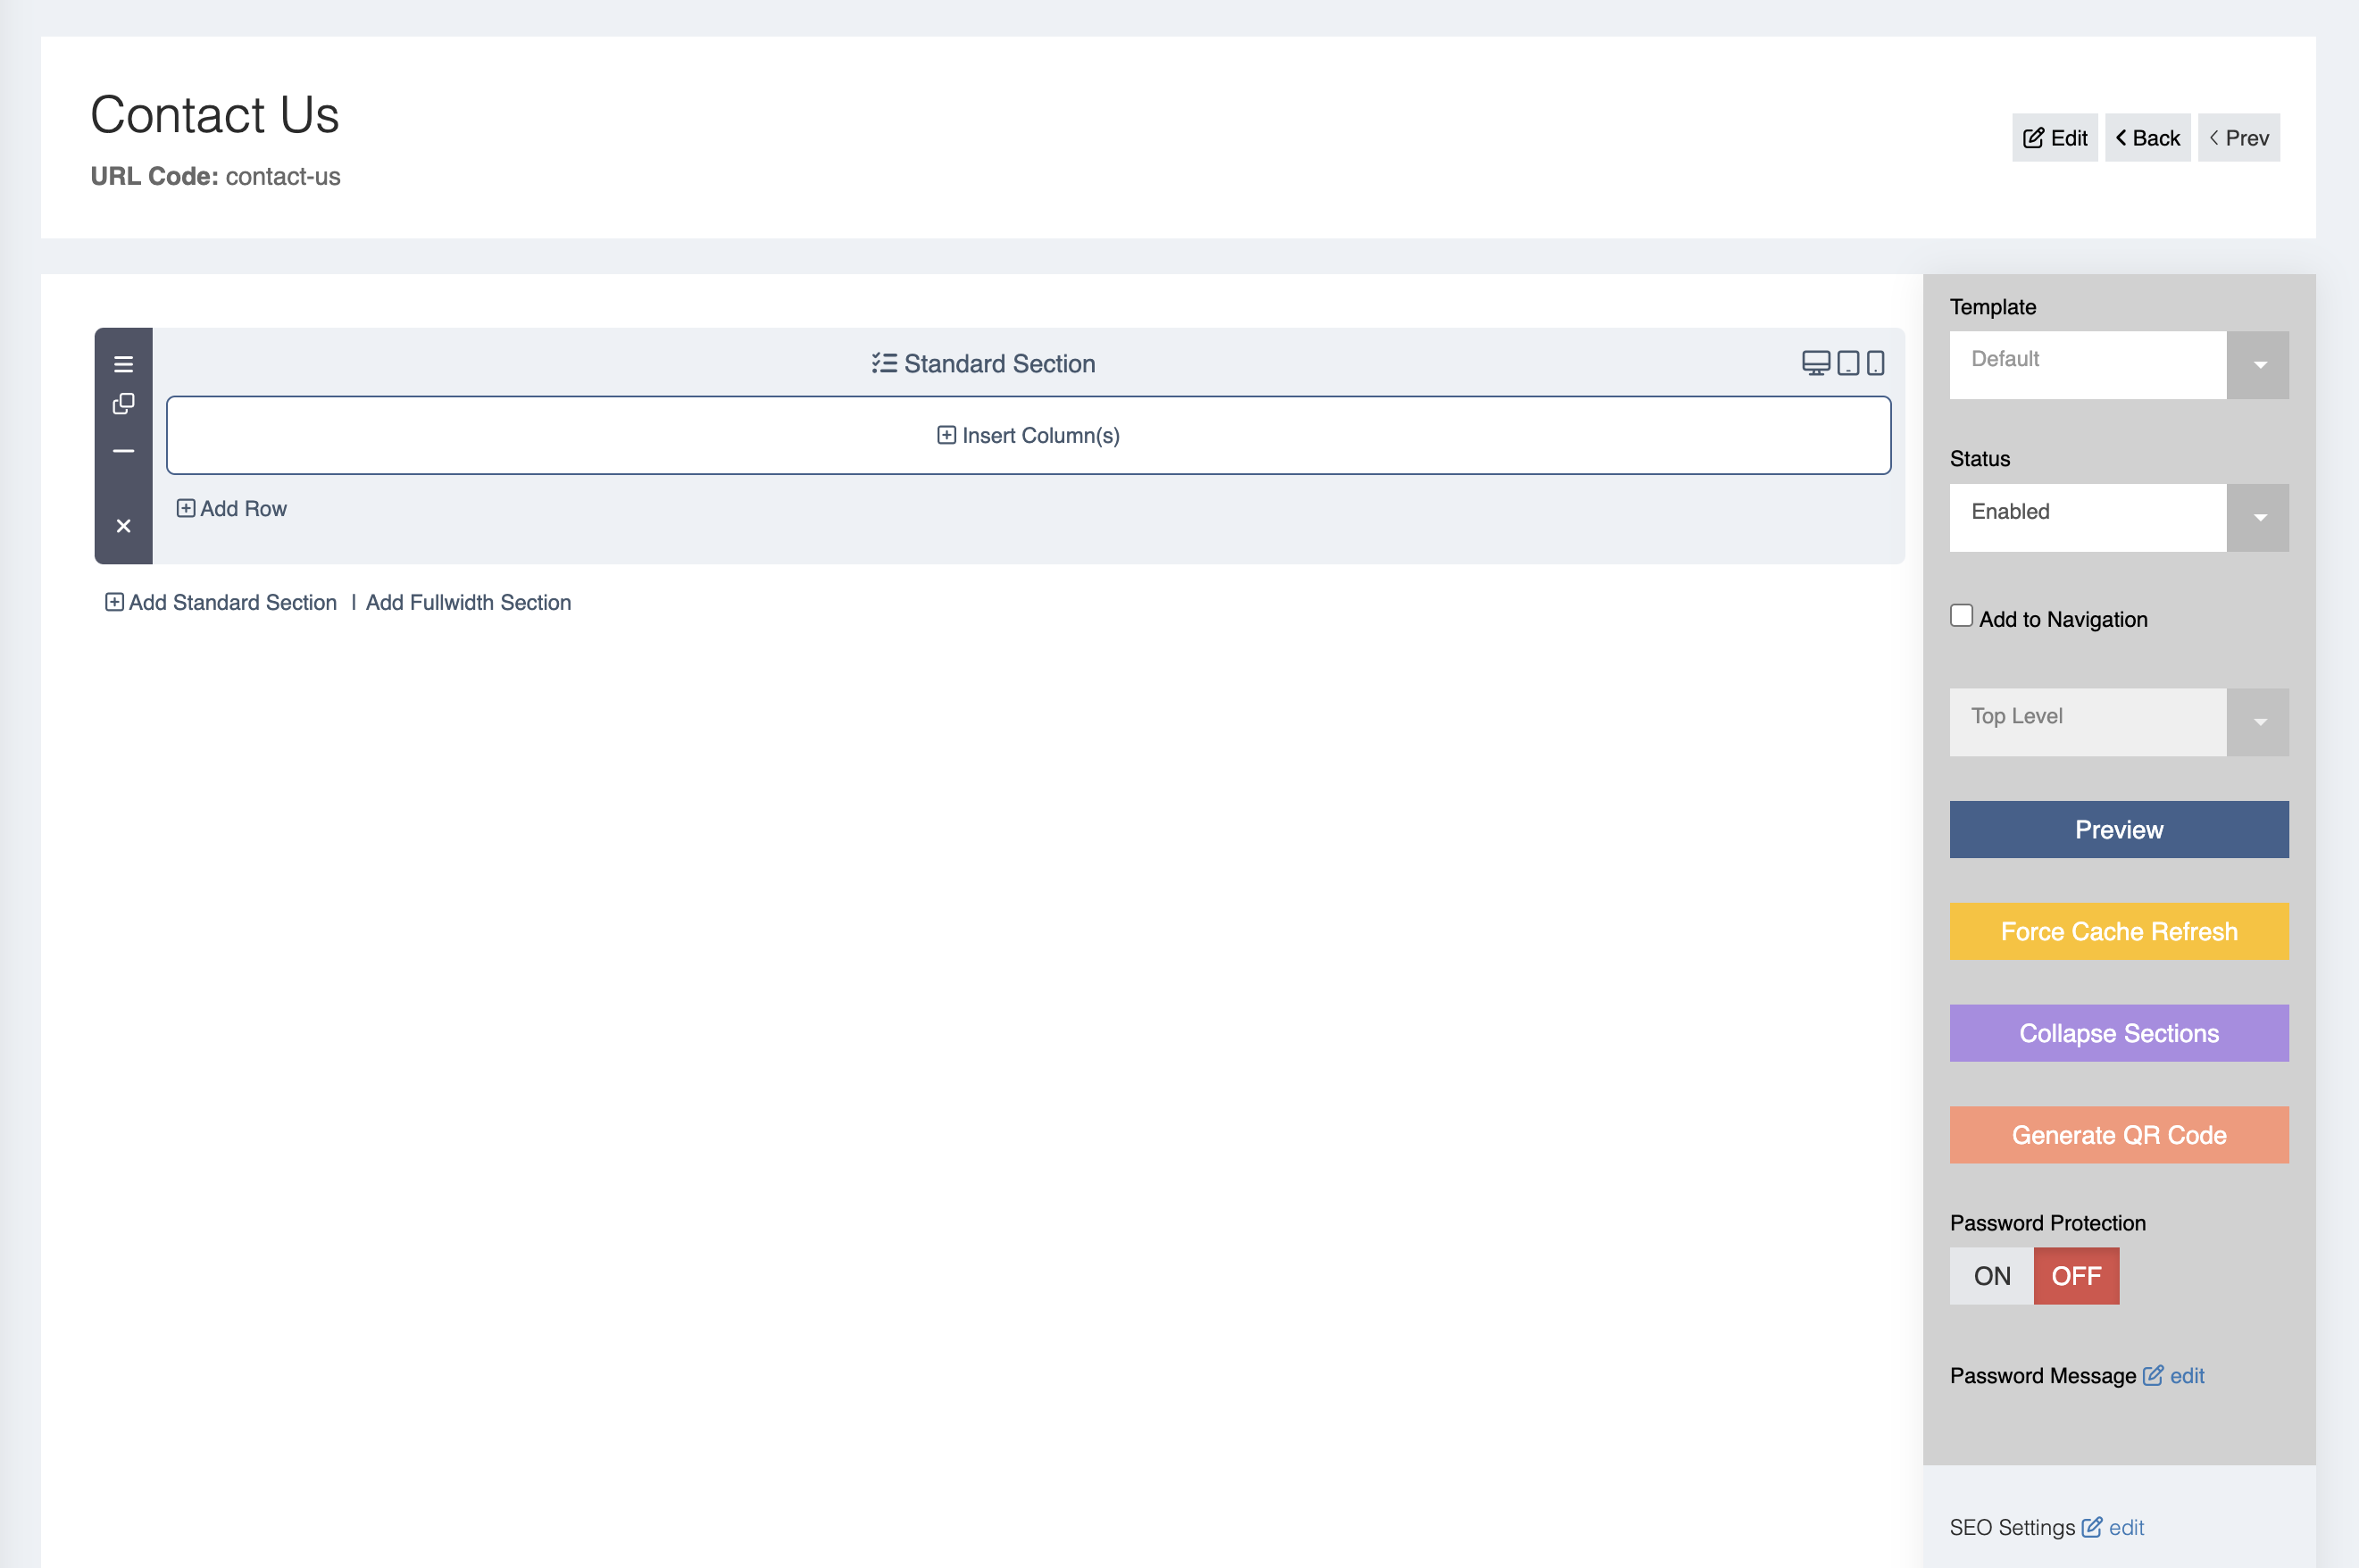Add a new row to the section
2359x1568 pixels.
point(232,509)
